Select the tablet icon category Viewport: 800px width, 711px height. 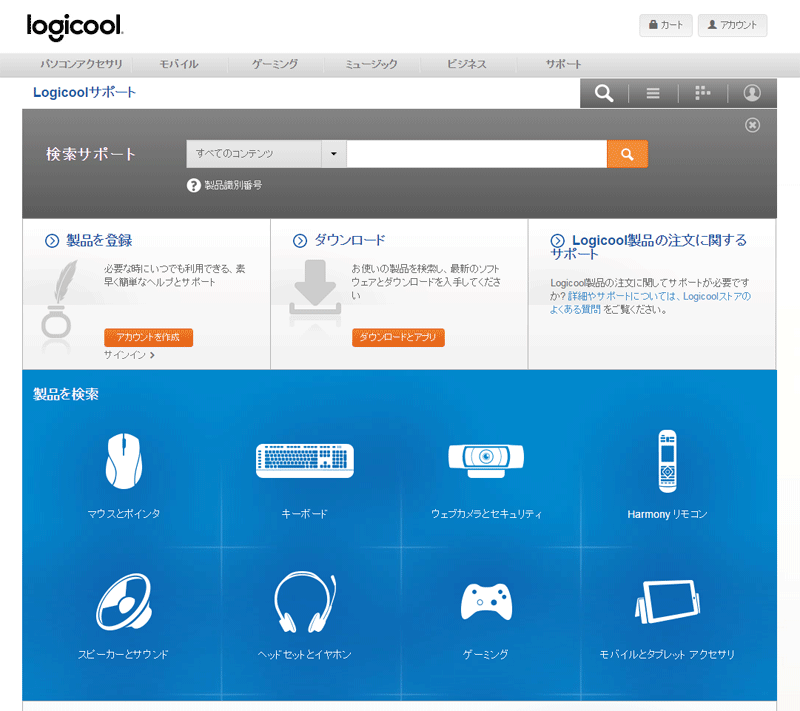pos(667,602)
